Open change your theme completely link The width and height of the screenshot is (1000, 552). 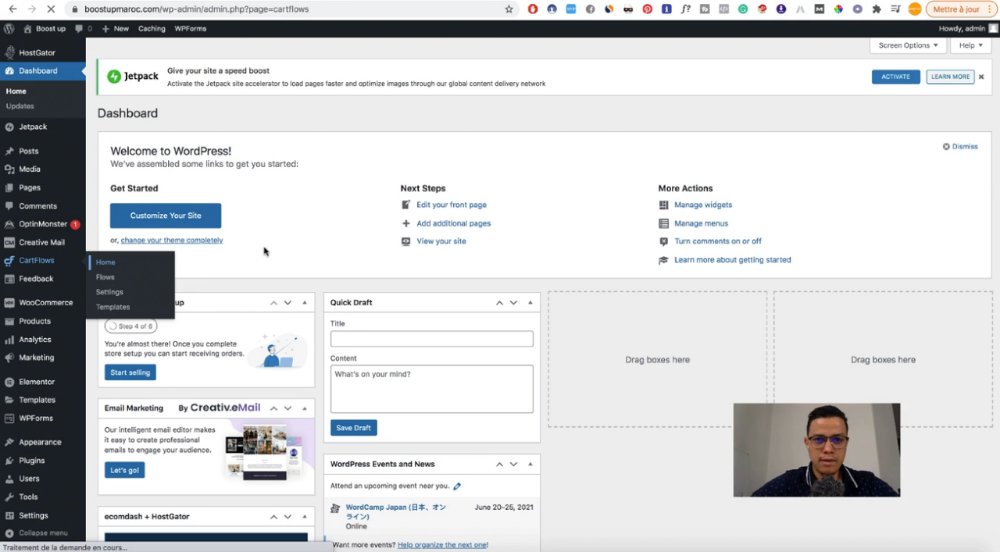172,240
